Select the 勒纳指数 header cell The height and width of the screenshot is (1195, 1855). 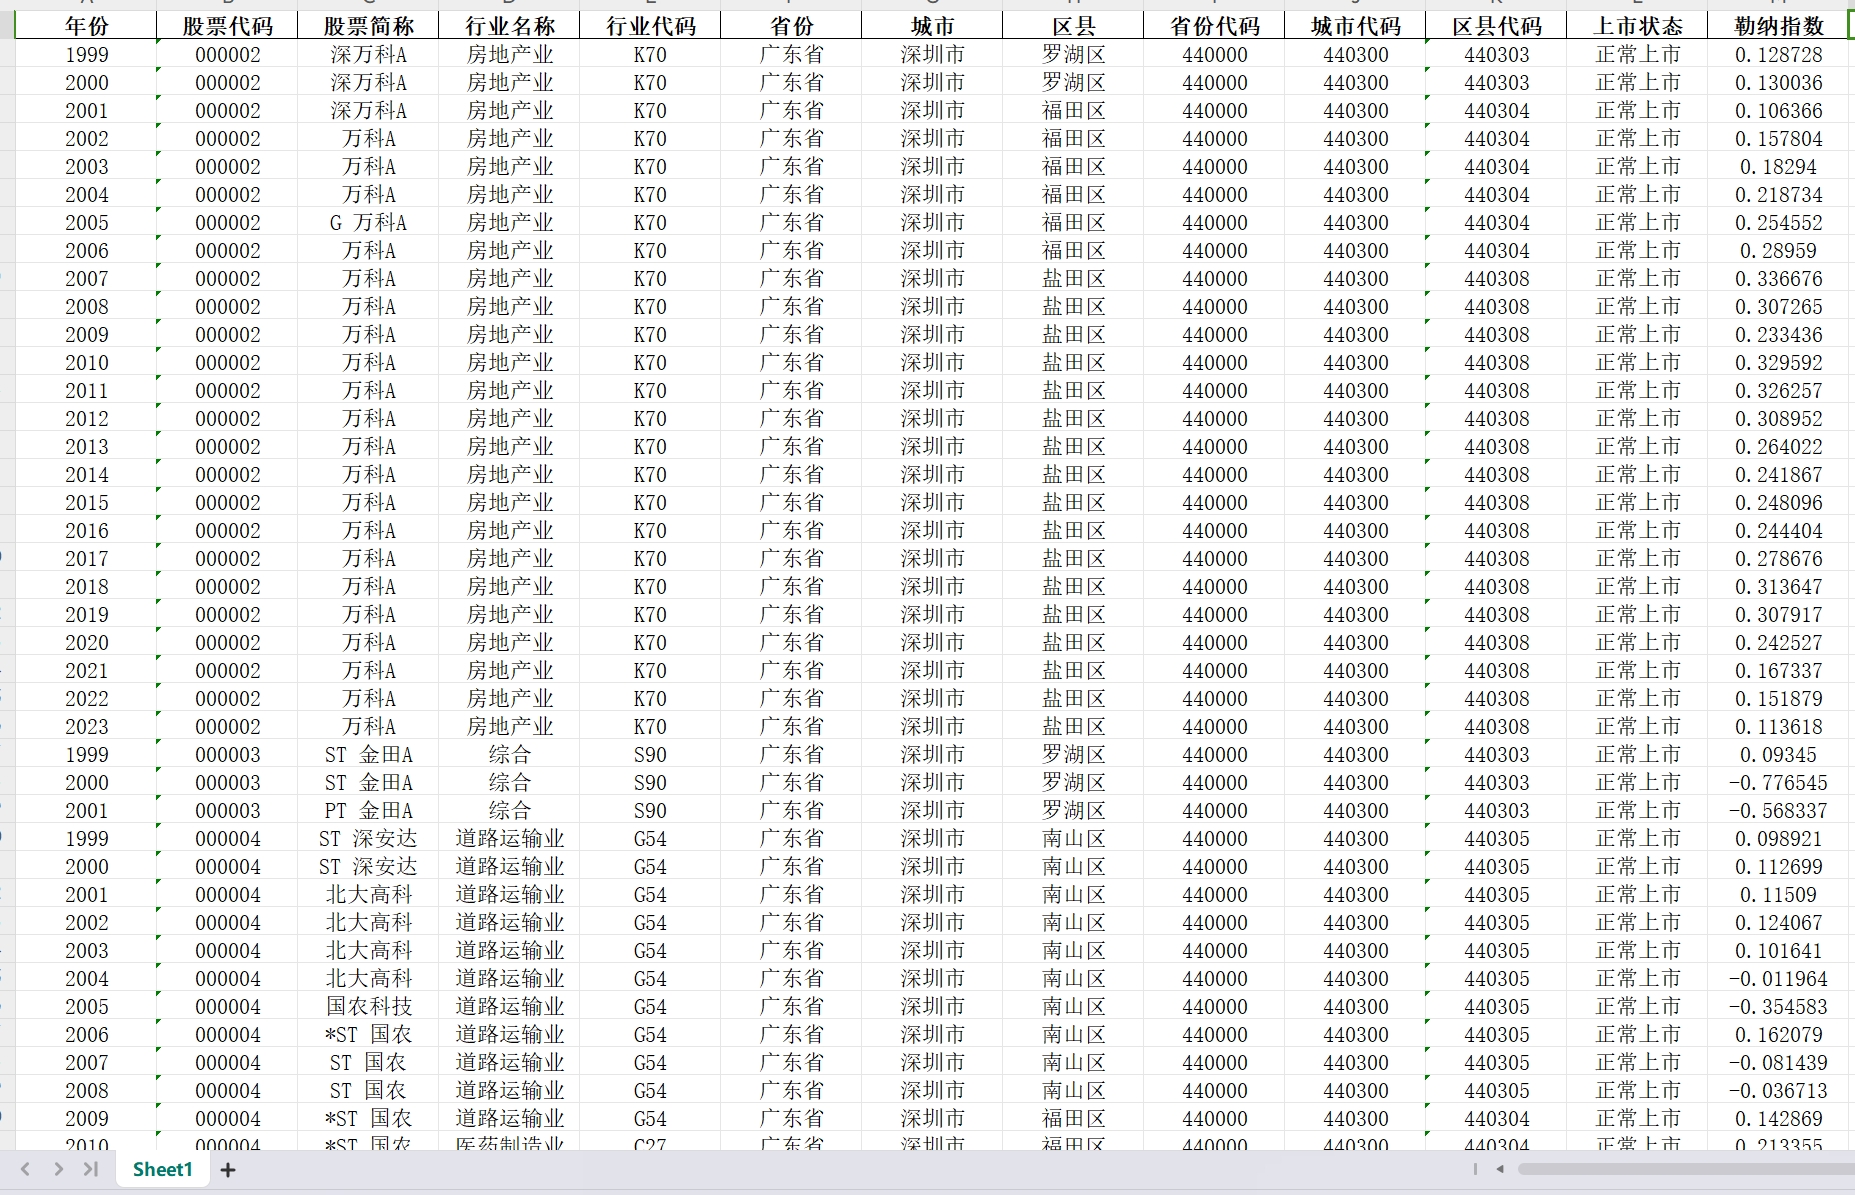click(1778, 26)
